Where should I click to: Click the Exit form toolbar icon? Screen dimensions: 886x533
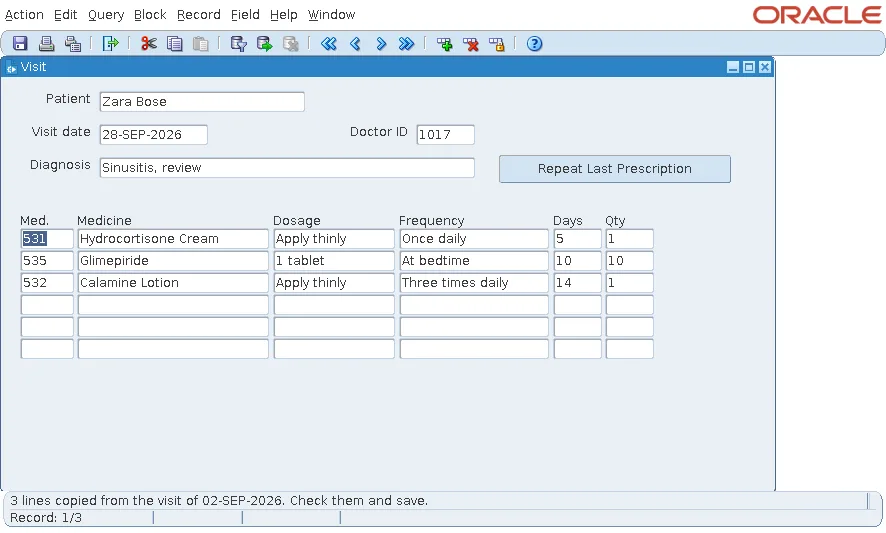pos(110,44)
